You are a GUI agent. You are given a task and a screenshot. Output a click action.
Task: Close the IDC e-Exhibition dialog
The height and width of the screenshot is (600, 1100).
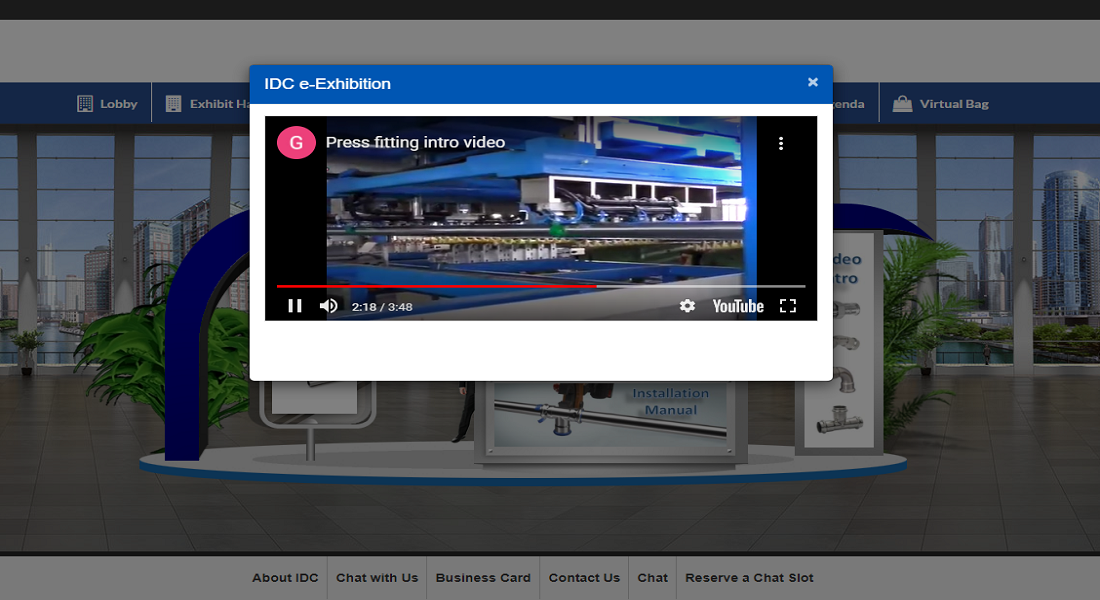pos(812,82)
